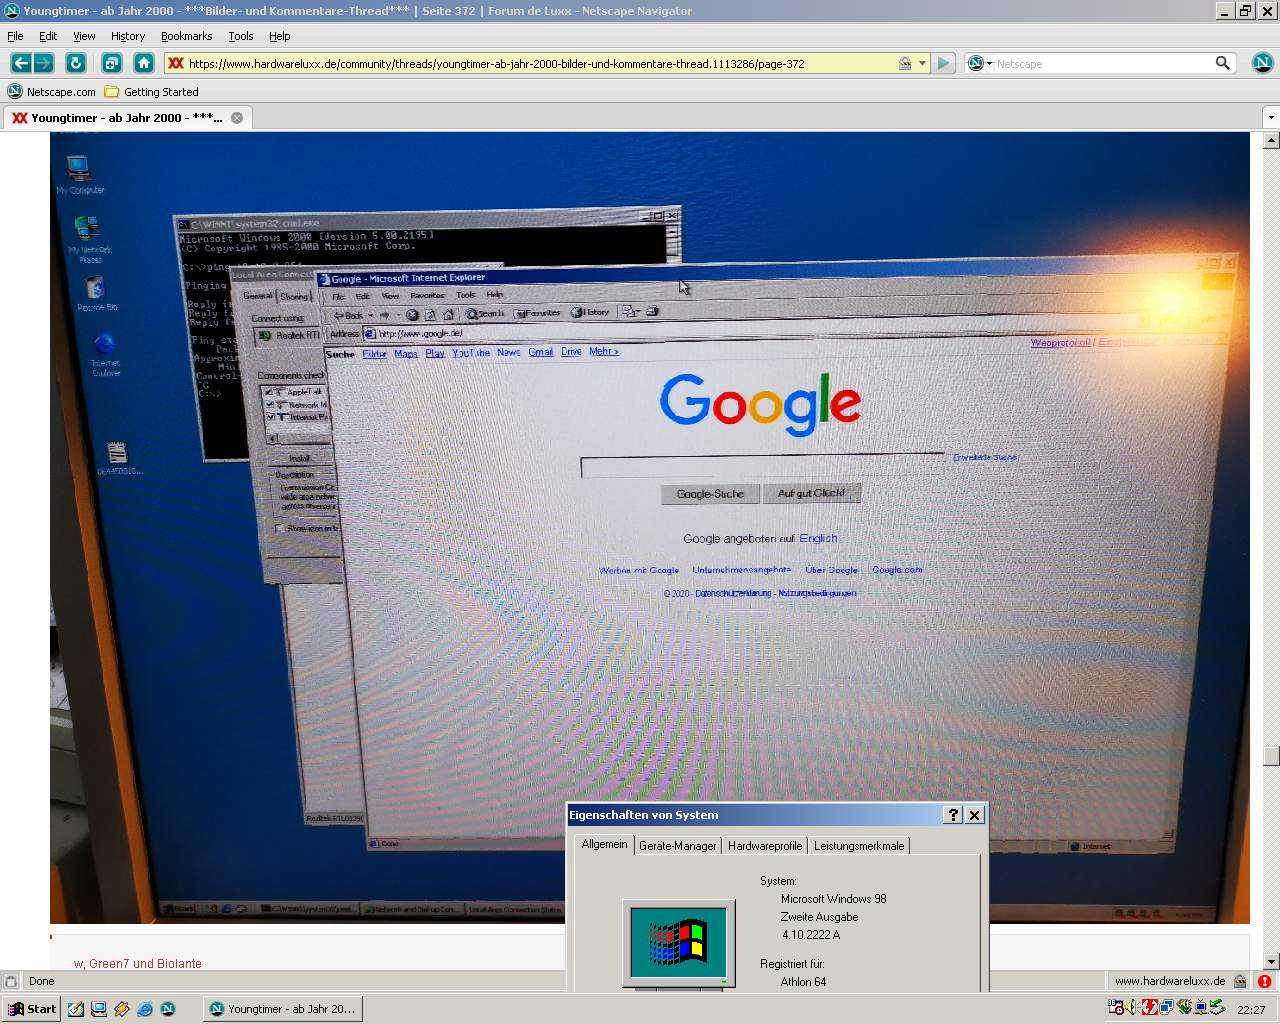
Task: Click the padlock security icon in the address bar
Action: [x=905, y=63]
